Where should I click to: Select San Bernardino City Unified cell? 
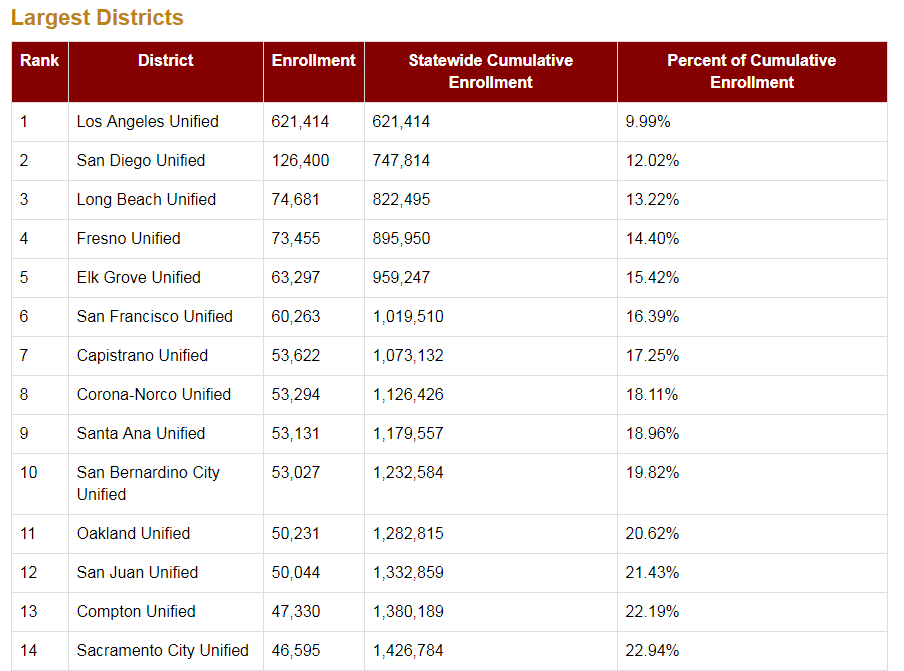point(148,483)
